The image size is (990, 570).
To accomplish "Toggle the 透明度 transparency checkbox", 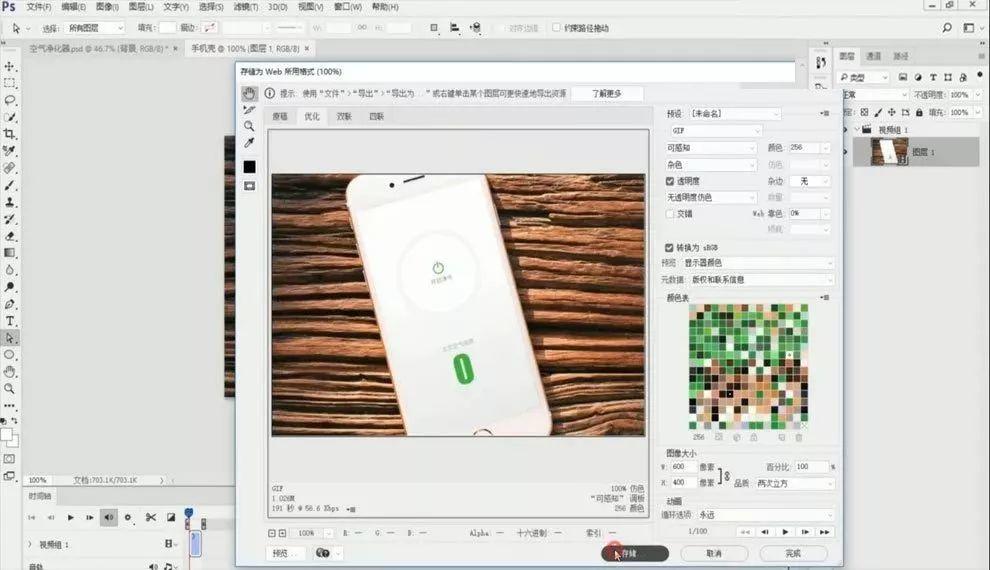I will click(669, 181).
